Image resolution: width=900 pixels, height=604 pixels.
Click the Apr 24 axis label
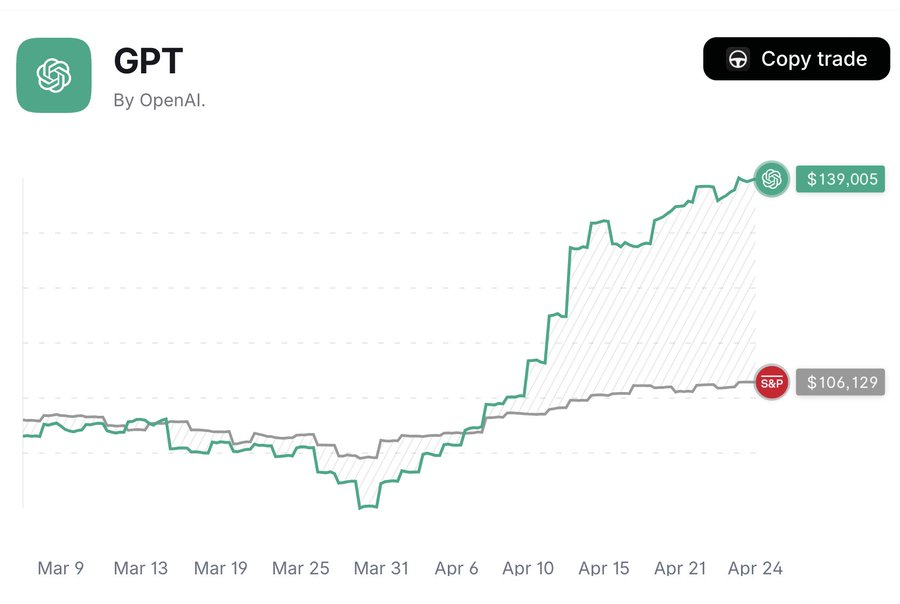click(755, 568)
